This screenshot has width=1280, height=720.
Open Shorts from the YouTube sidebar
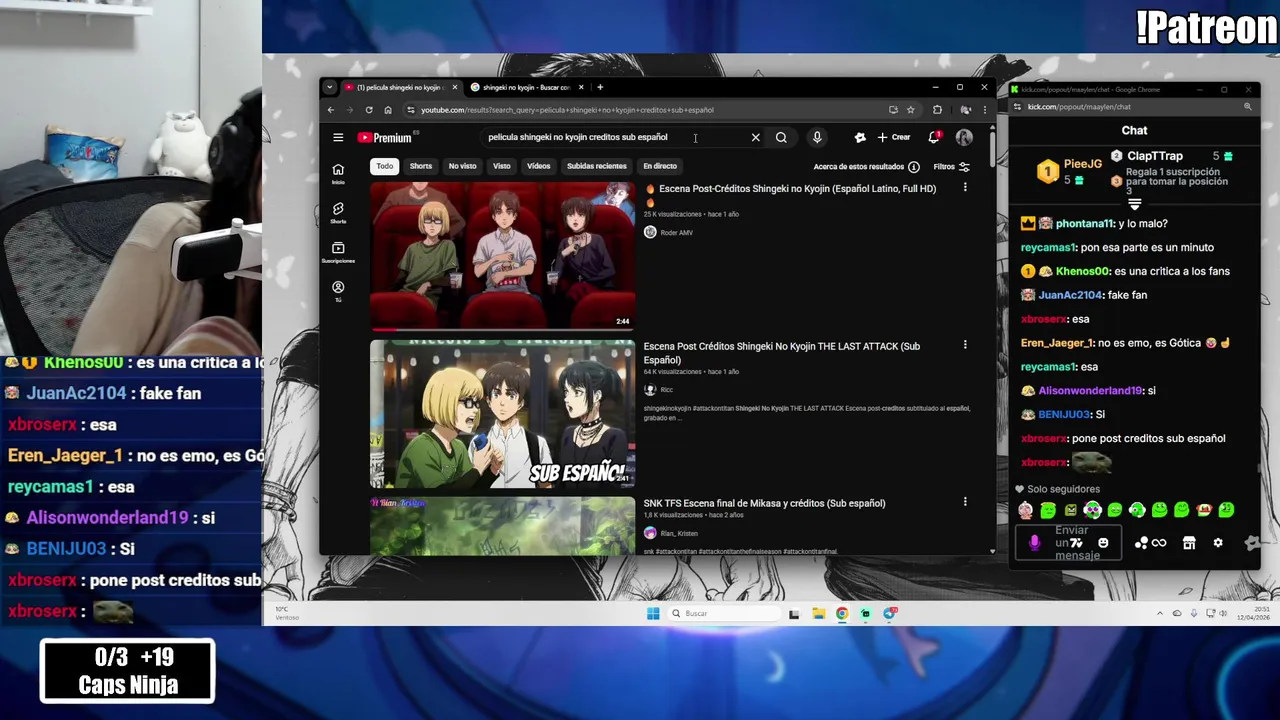(x=338, y=212)
